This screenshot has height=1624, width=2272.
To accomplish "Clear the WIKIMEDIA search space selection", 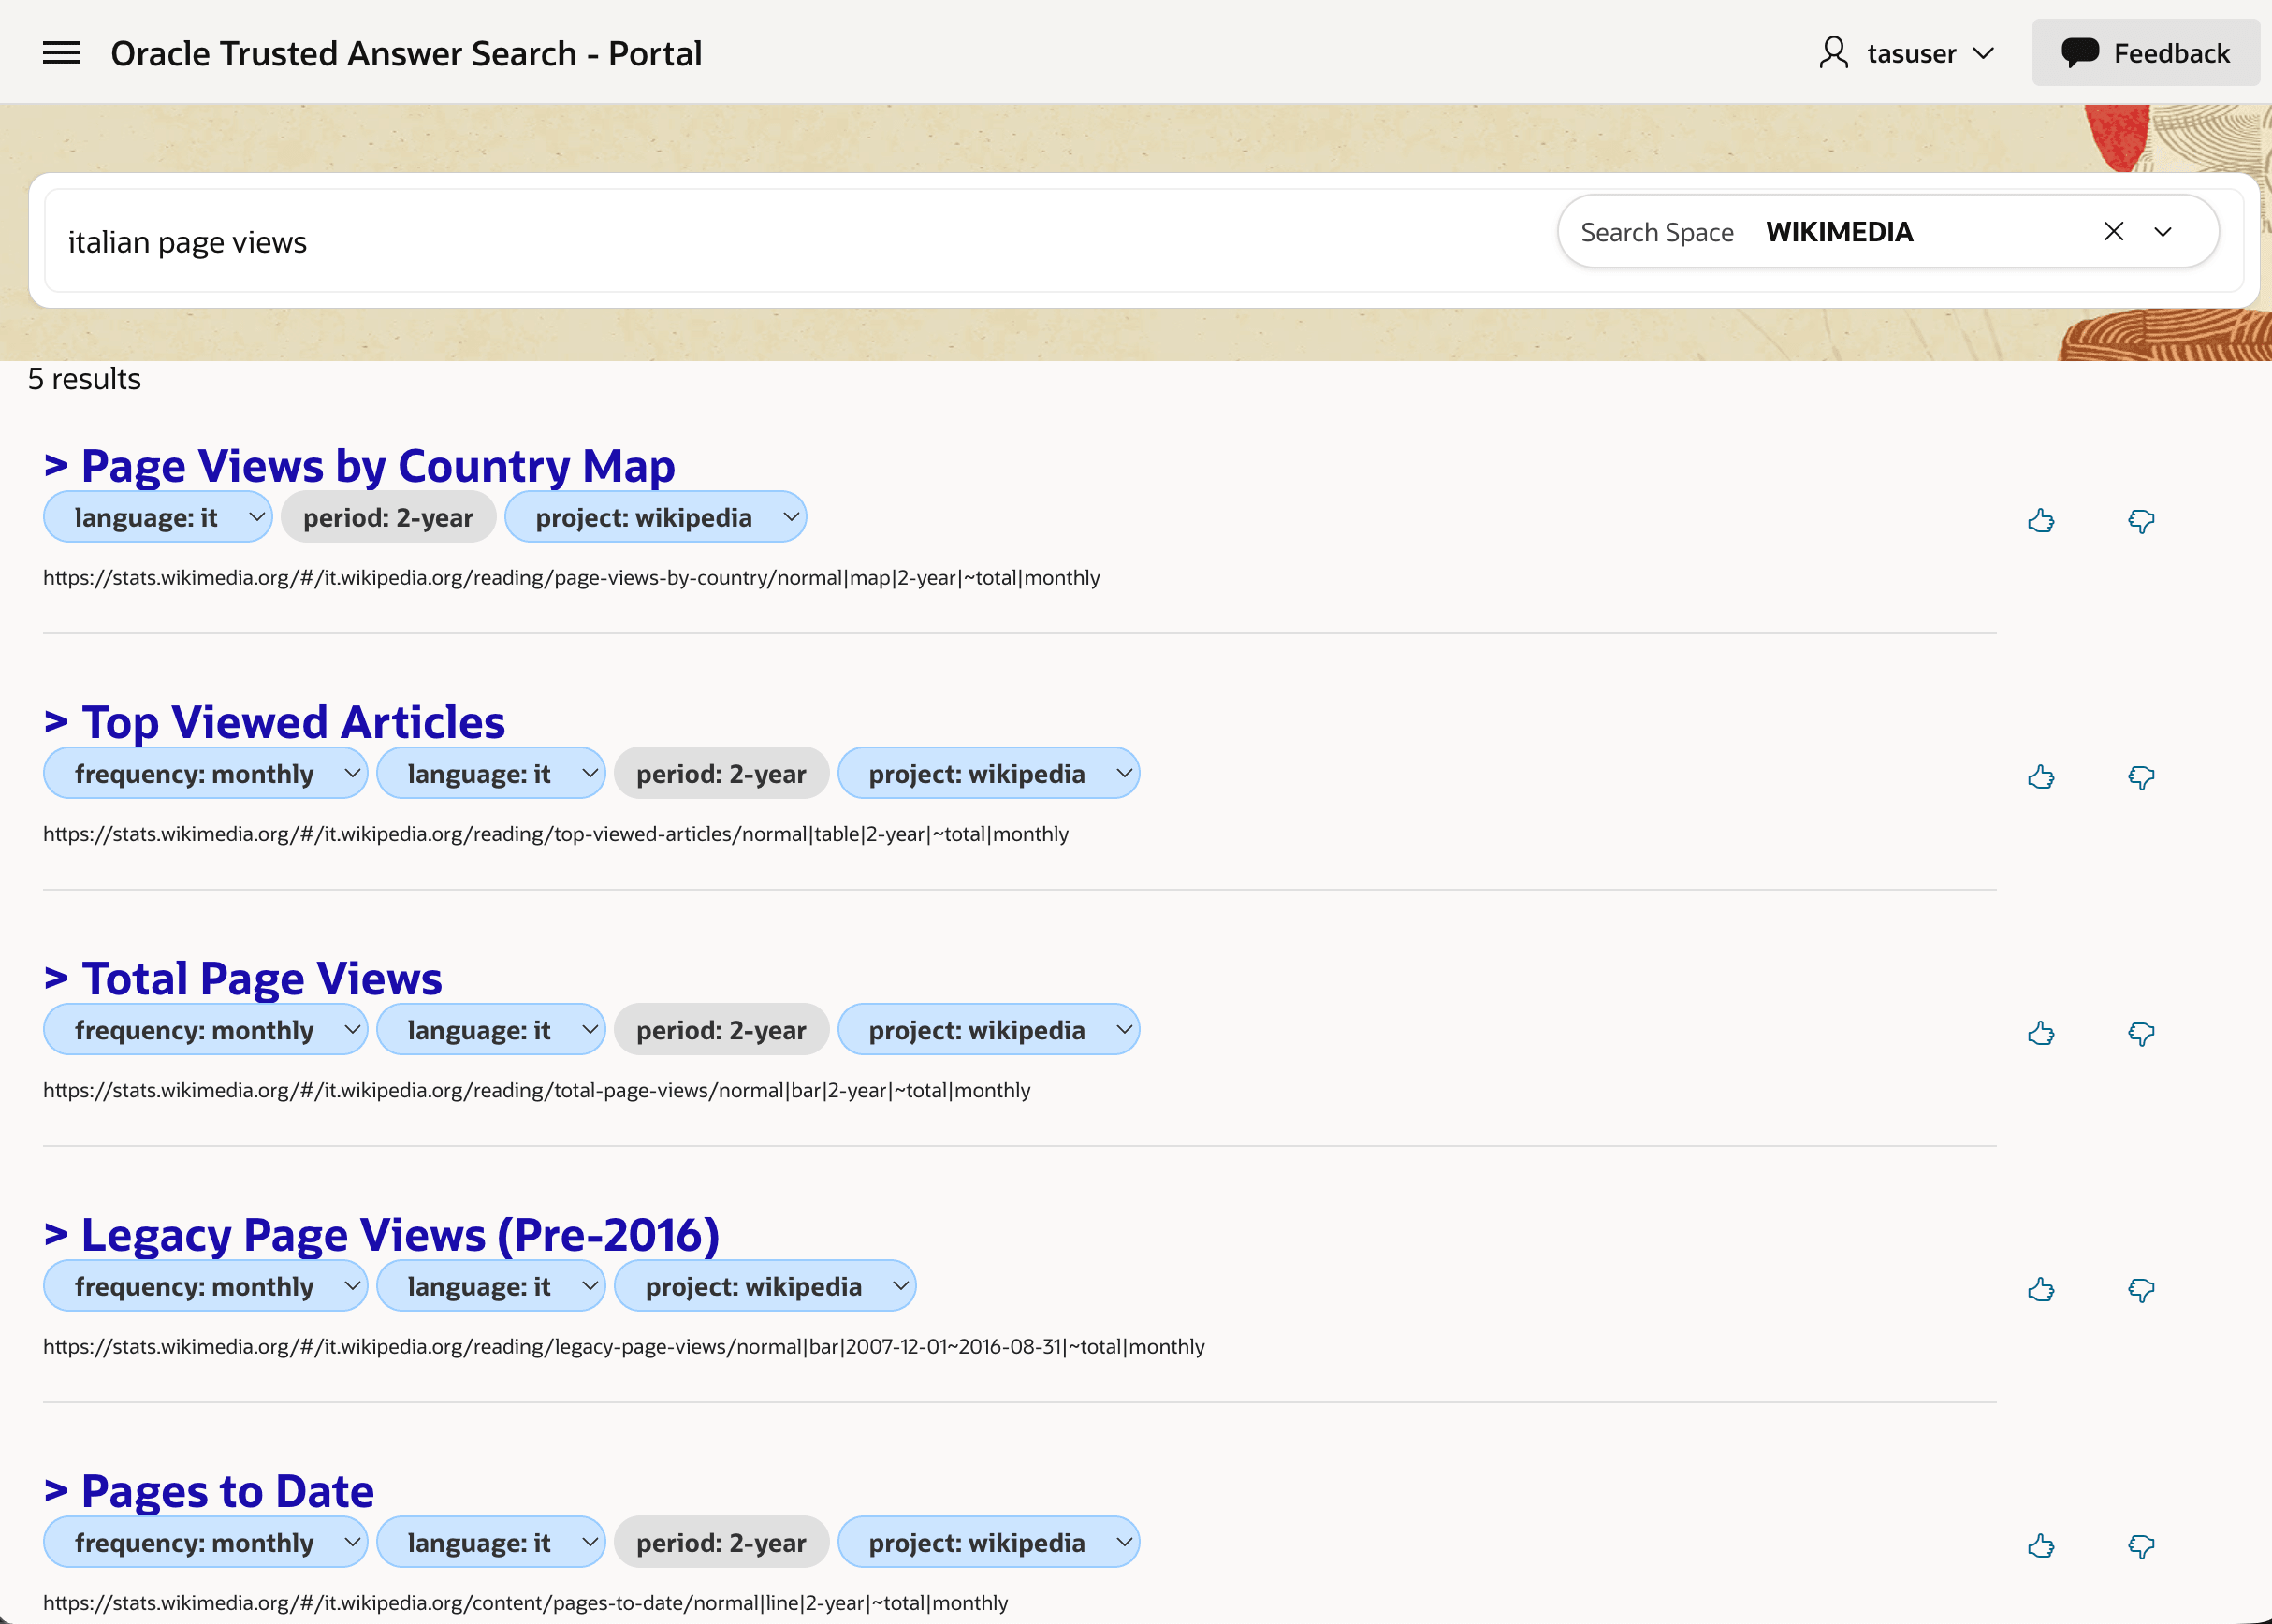I will (x=2113, y=232).
